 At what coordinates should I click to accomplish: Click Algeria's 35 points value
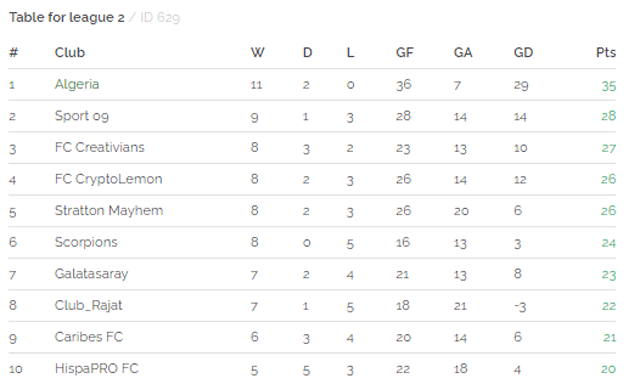point(609,86)
